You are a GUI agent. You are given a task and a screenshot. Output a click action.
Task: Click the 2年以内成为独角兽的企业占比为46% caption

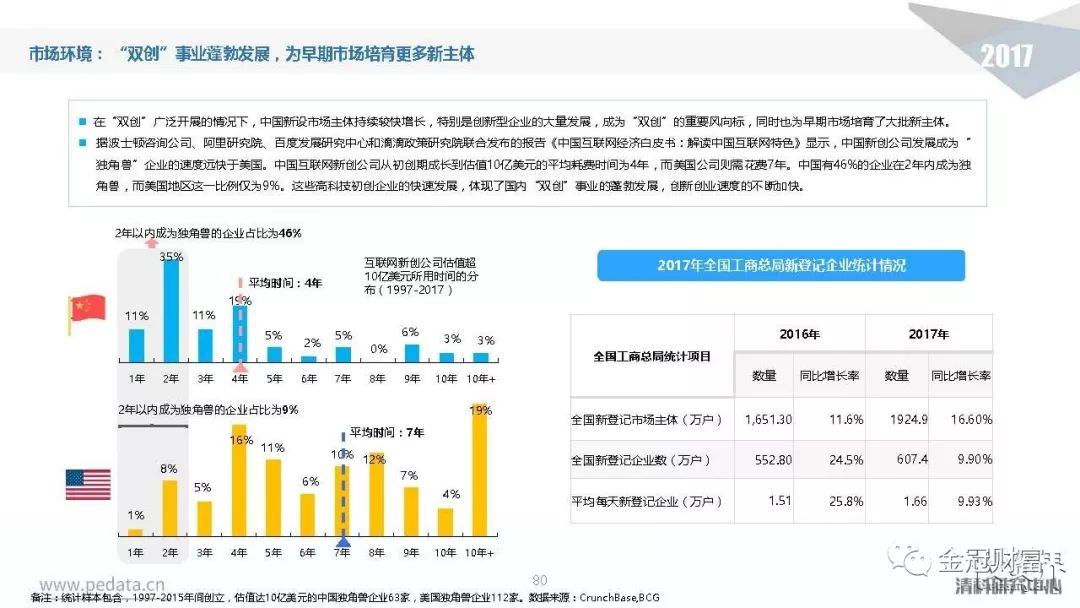(208, 233)
